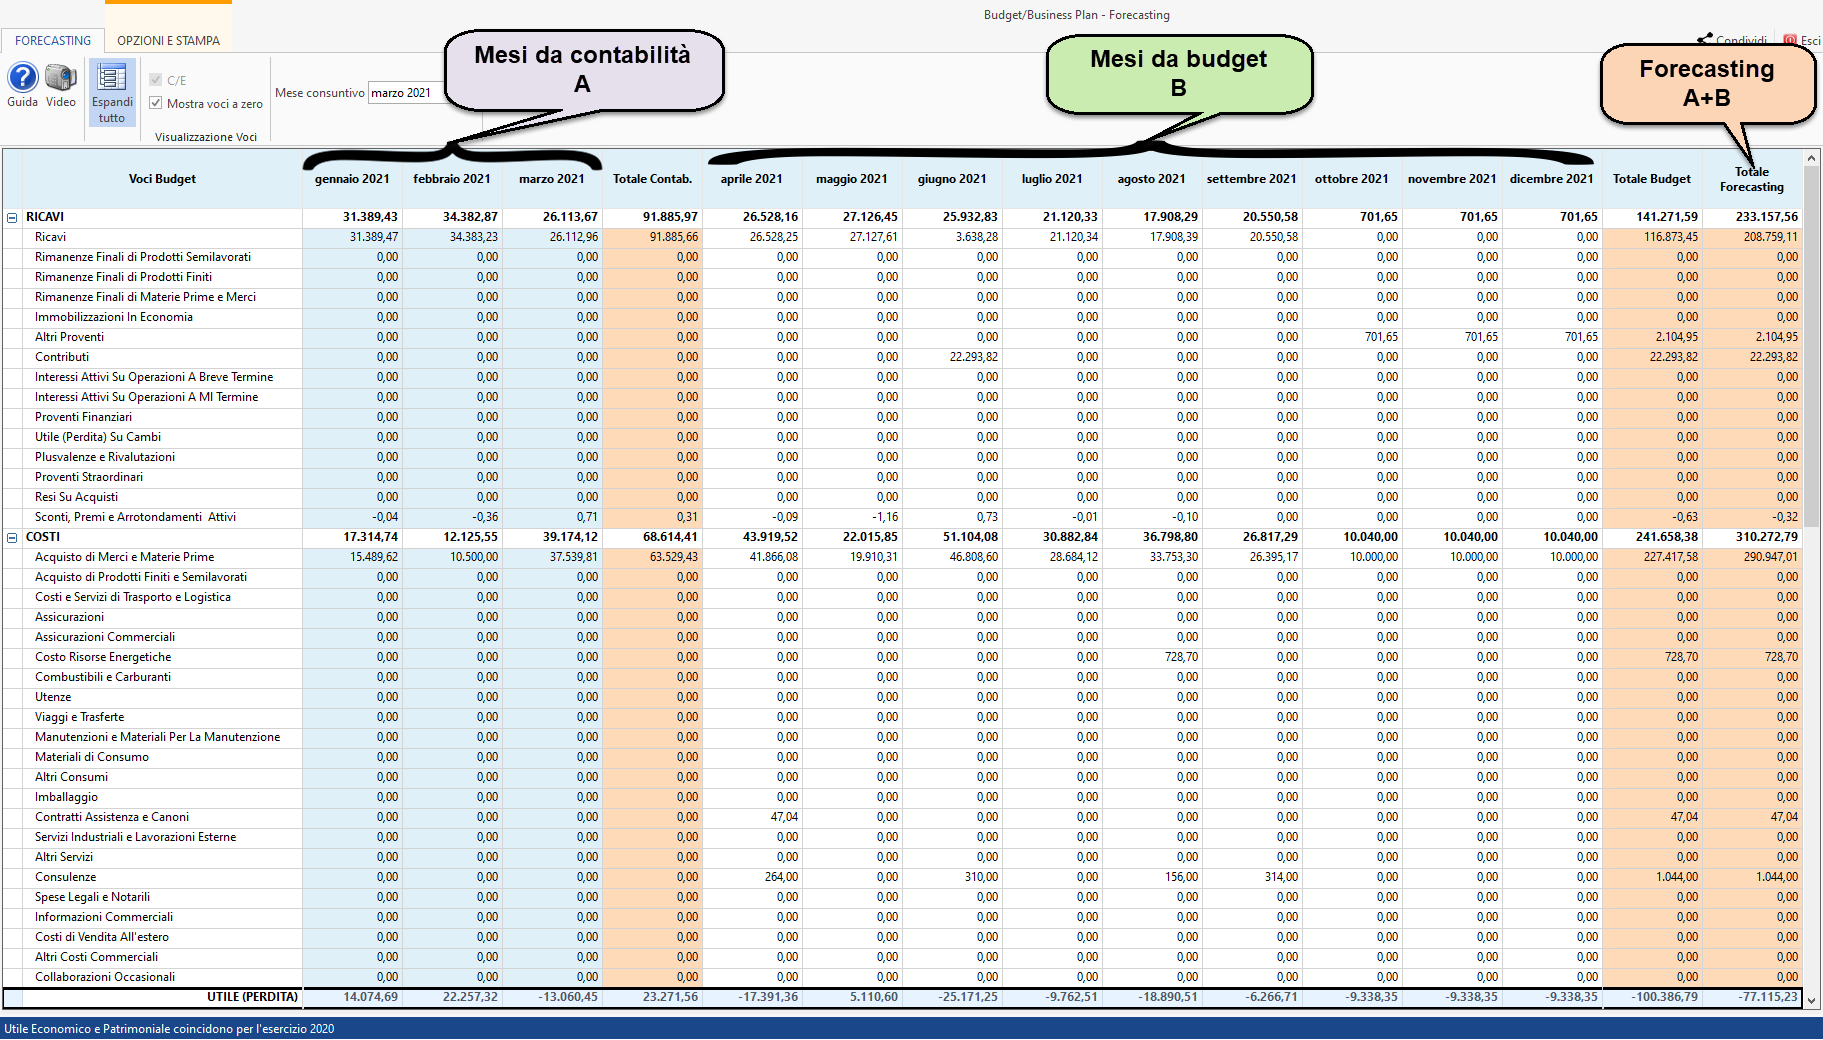Viewport: 1823px width, 1040px height.
Task: Click the Totale Contab. column header
Action: coord(652,179)
